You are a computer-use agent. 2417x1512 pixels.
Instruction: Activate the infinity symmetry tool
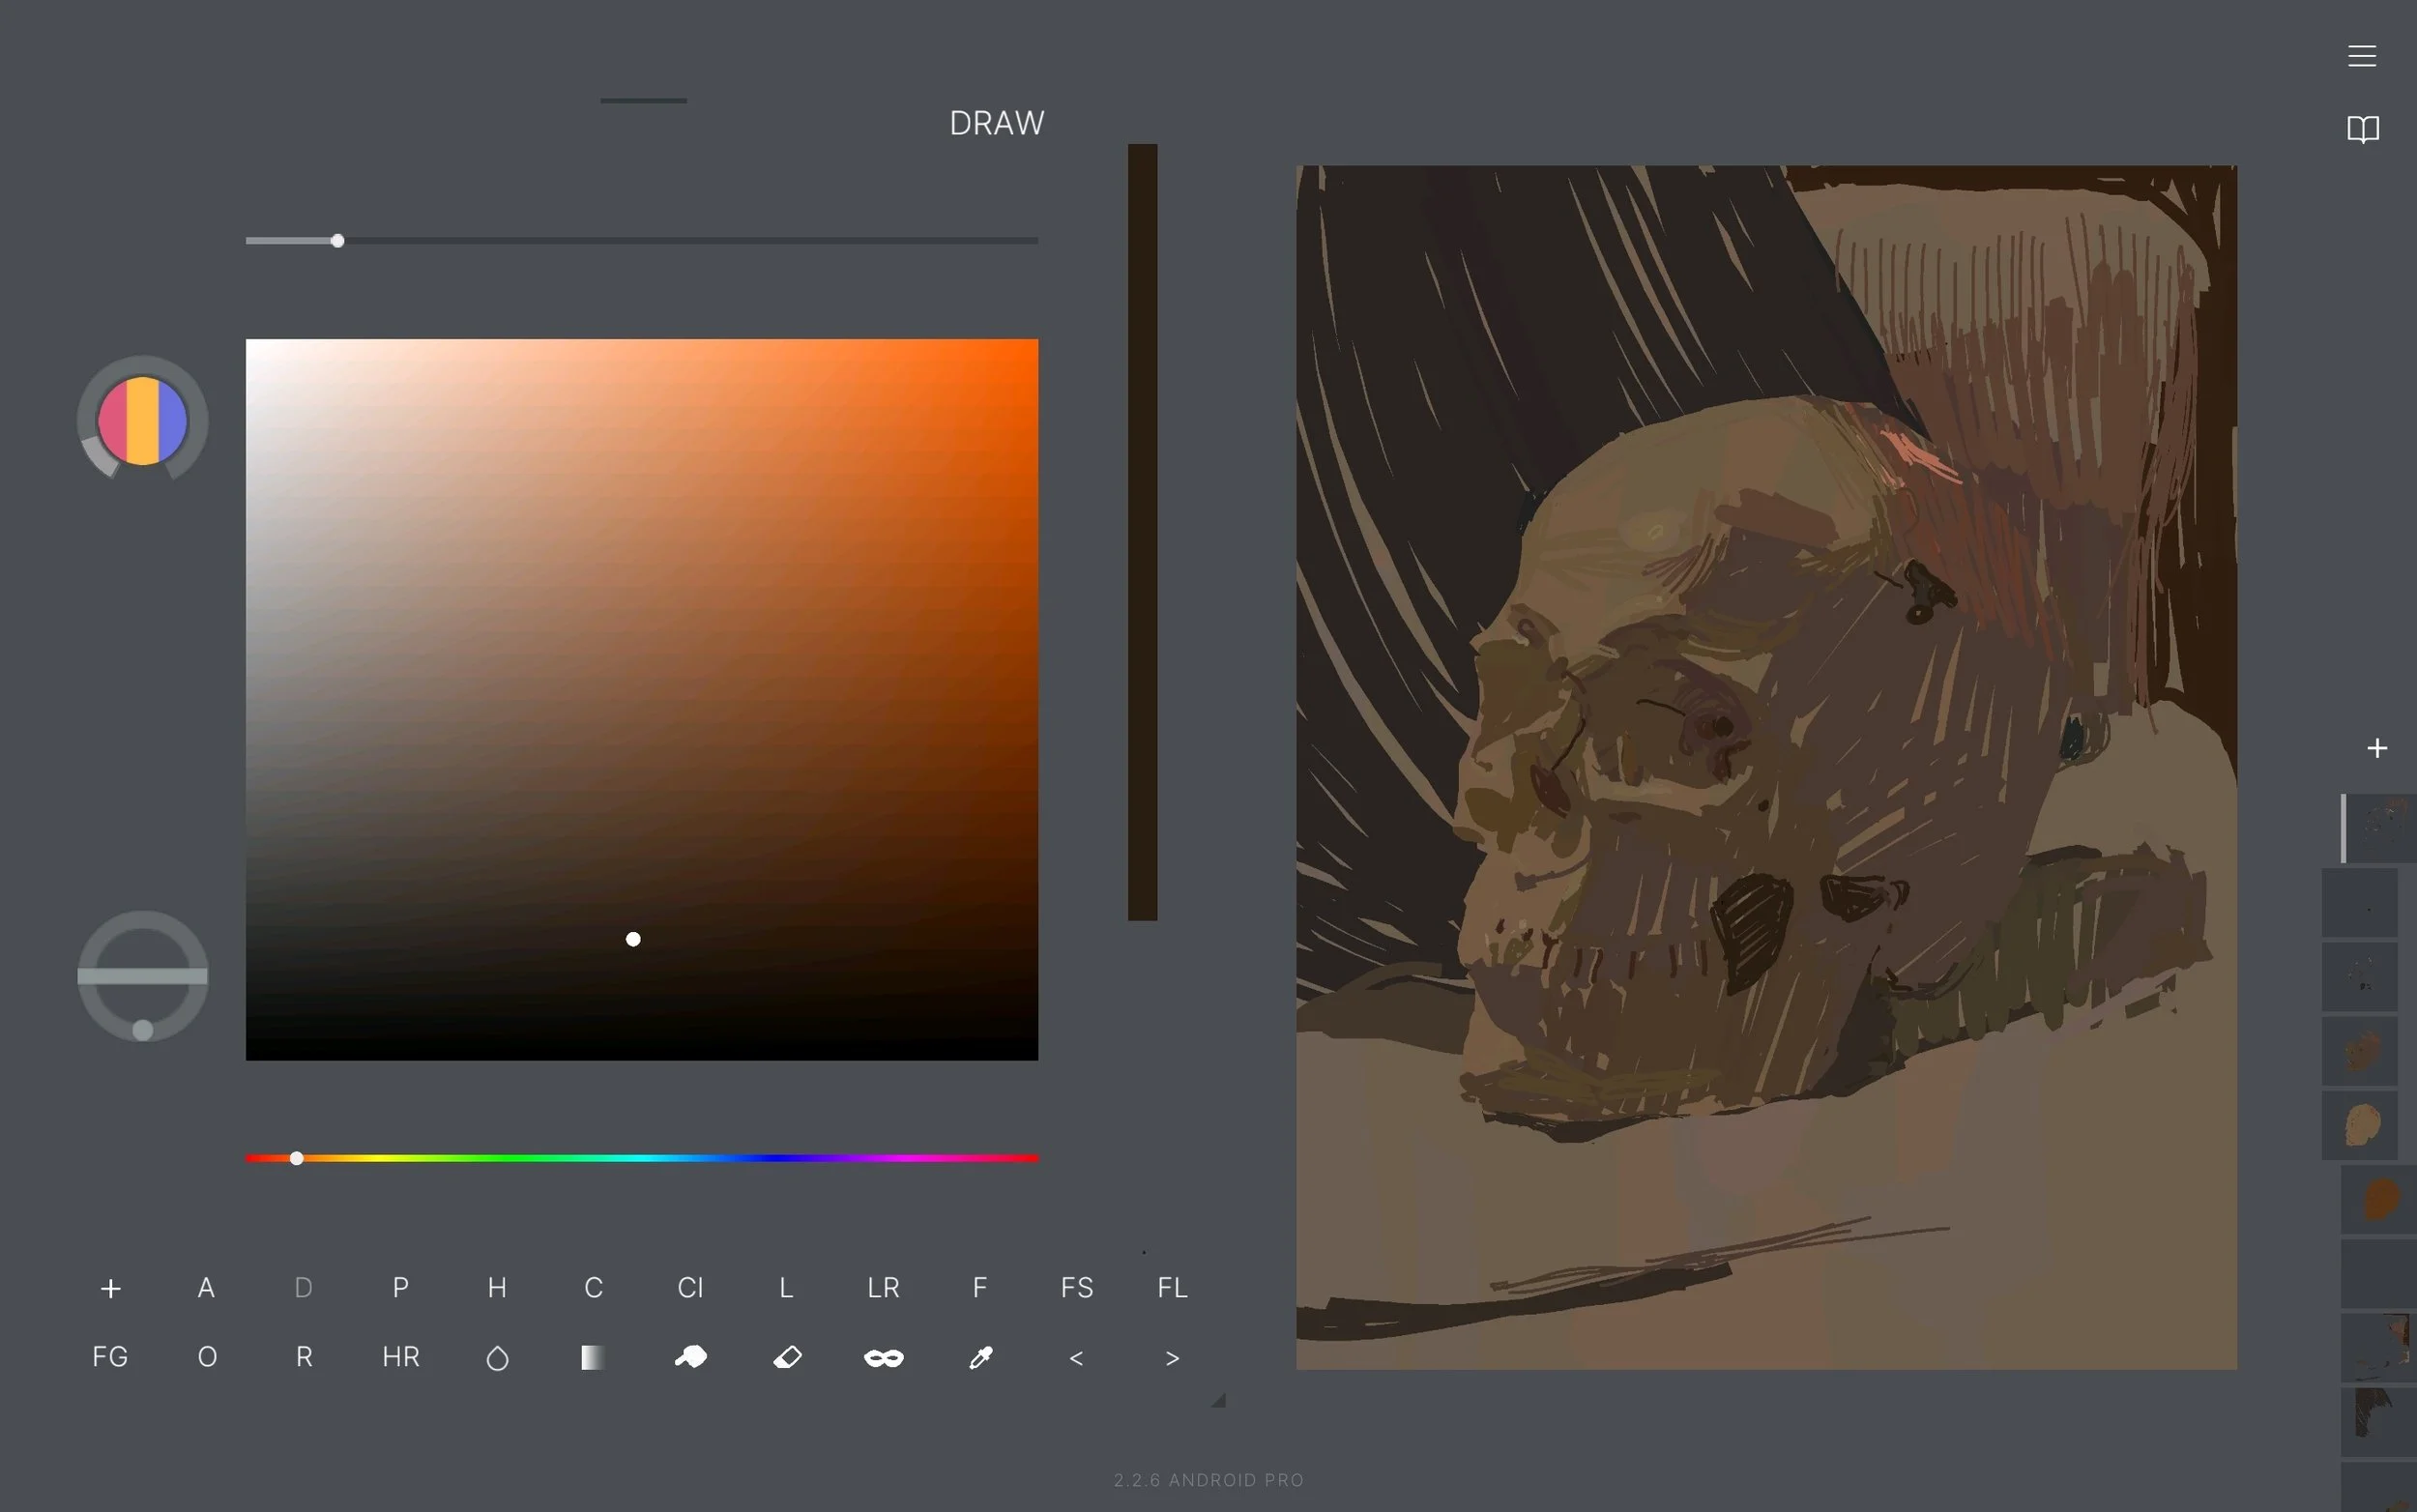[x=883, y=1357]
